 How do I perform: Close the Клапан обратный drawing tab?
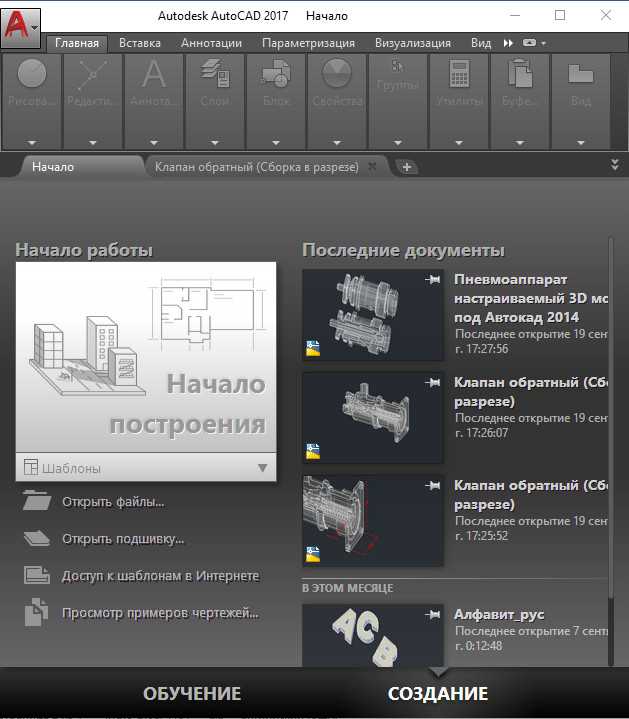[x=372, y=166]
